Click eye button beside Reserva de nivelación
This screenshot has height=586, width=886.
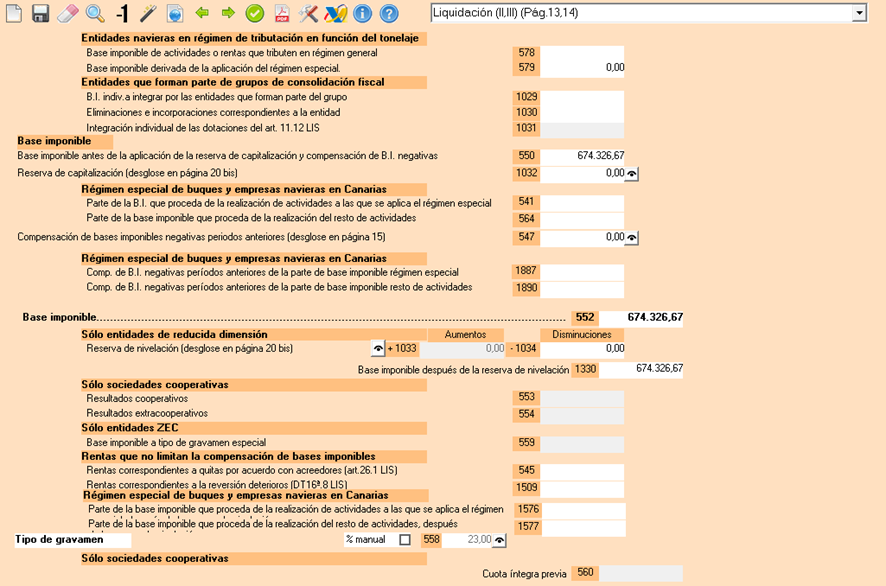pyautogui.click(x=378, y=349)
